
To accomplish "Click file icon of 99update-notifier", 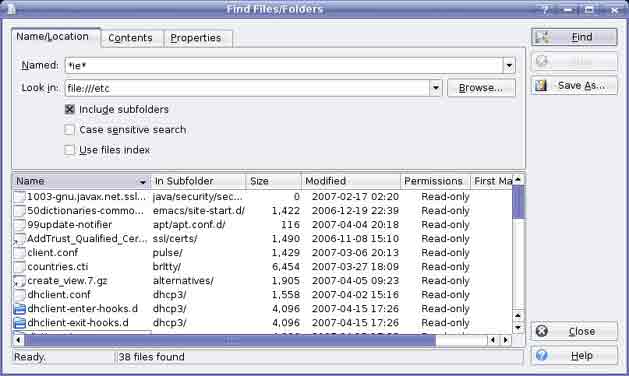I will pos(20,225).
